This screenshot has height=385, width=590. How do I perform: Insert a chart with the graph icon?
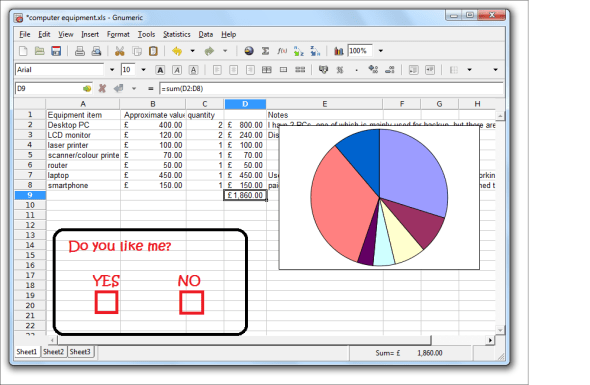pyautogui.click(x=339, y=51)
